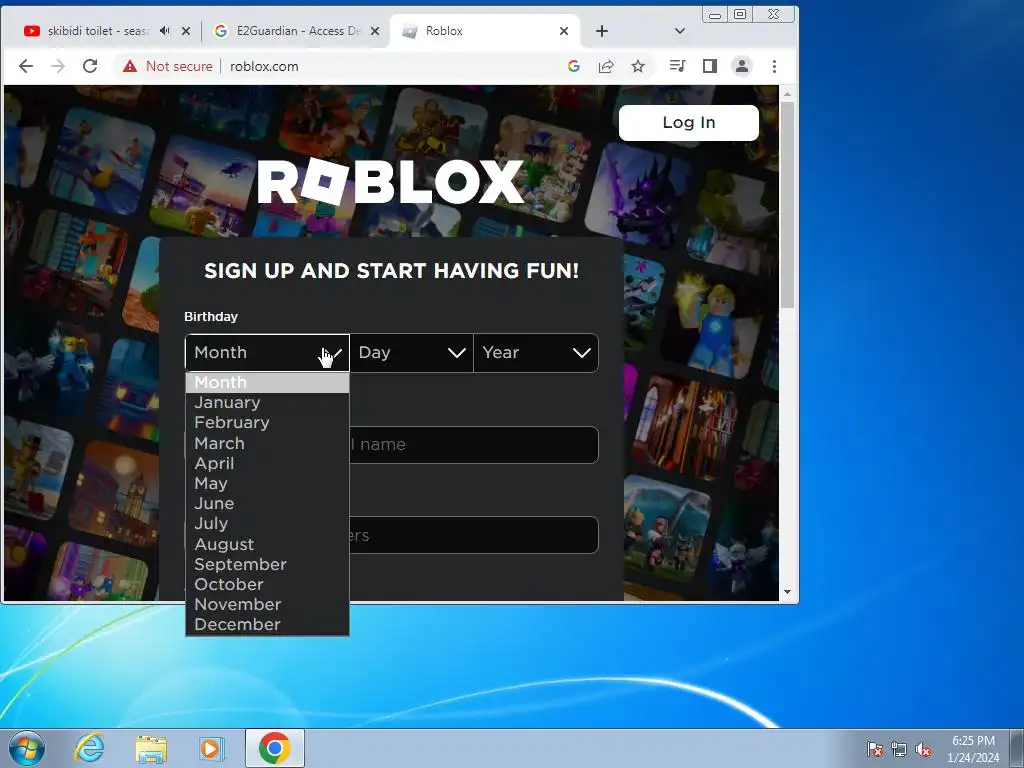
Task: Click the page scrollbar down arrow
Action: 787,592
